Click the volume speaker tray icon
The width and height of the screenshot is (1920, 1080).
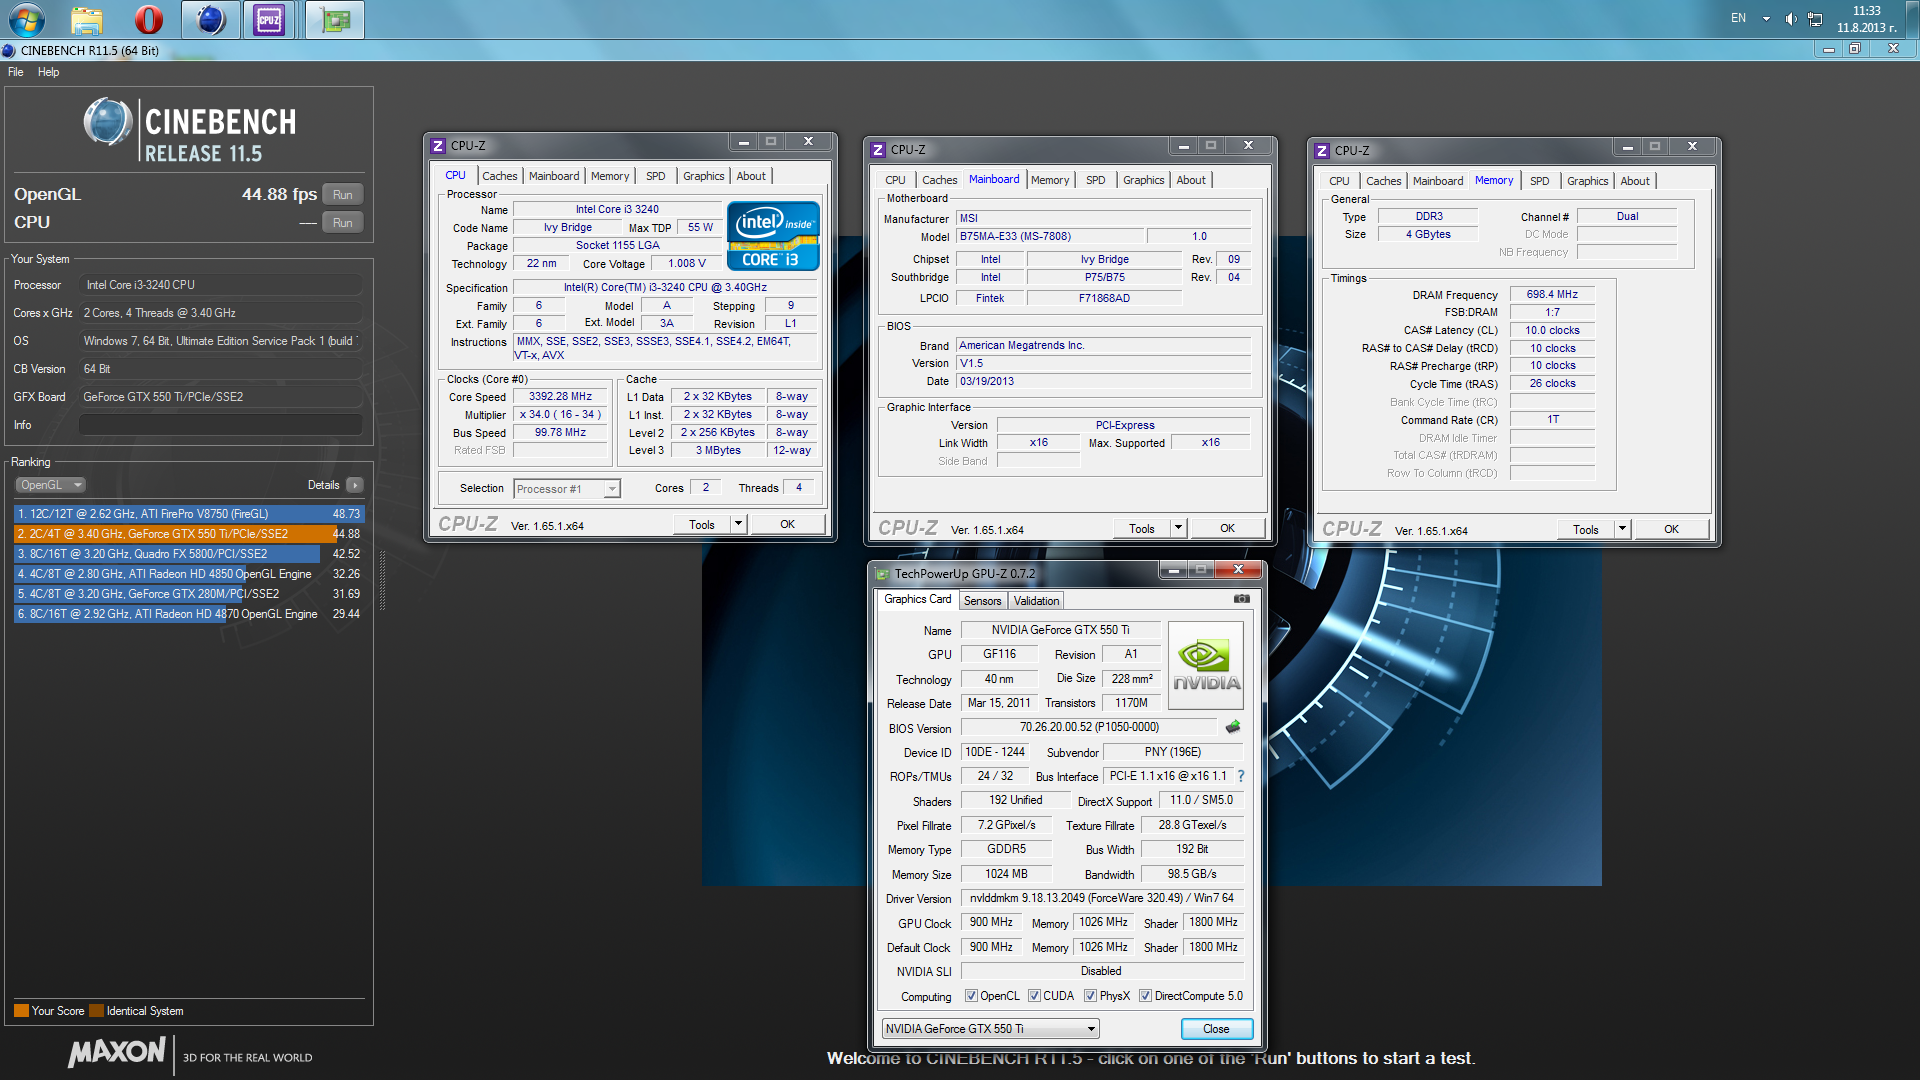tap(1790, 18)
